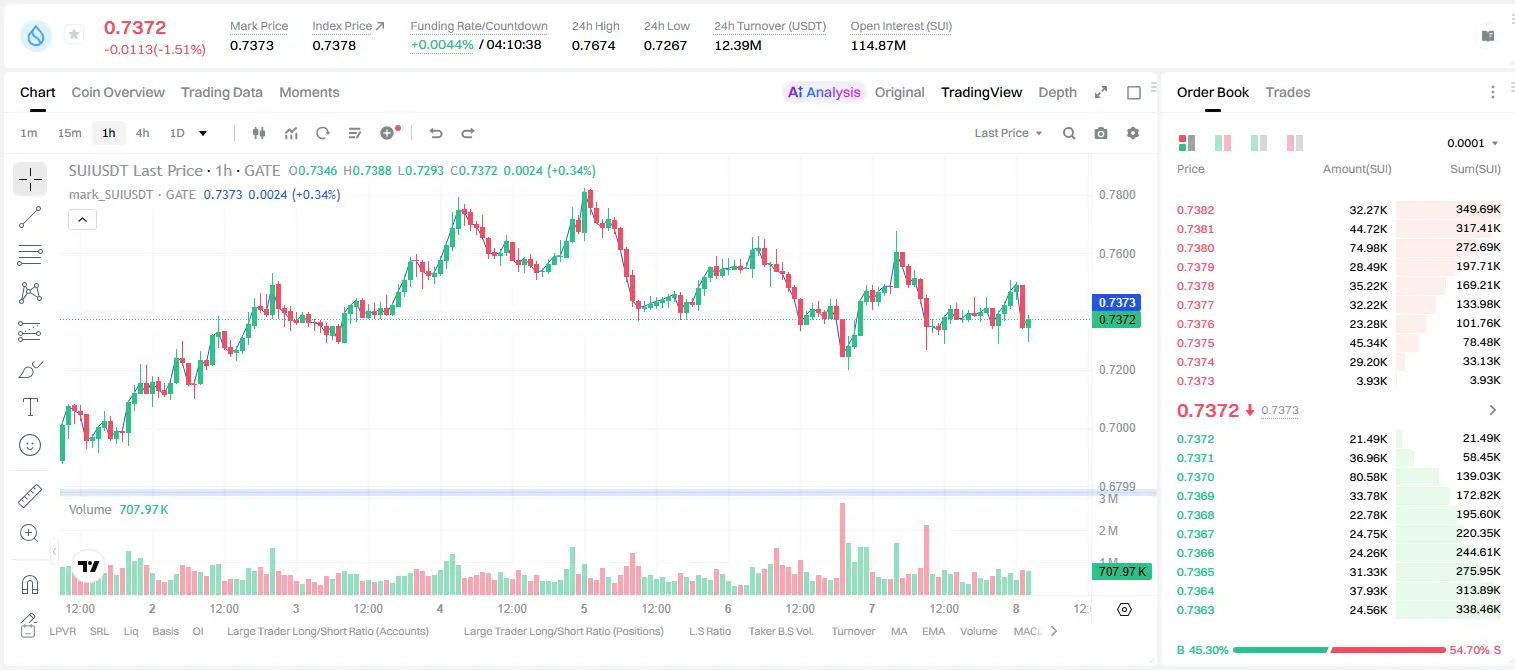
Task: Add SUI to favorites with star icon
Action: click(74, 35)
